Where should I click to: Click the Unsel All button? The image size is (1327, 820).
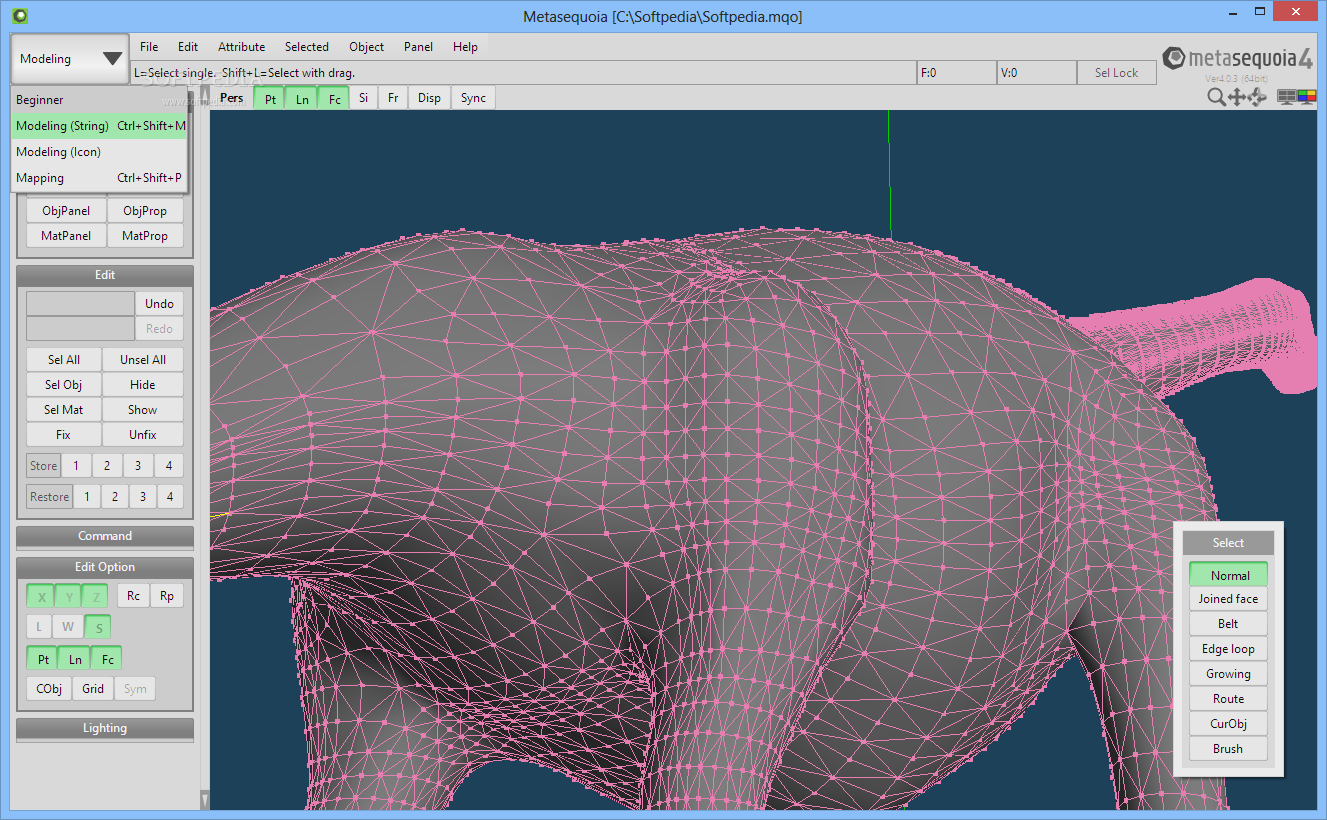pyautogui.click(x=143, y=360)
